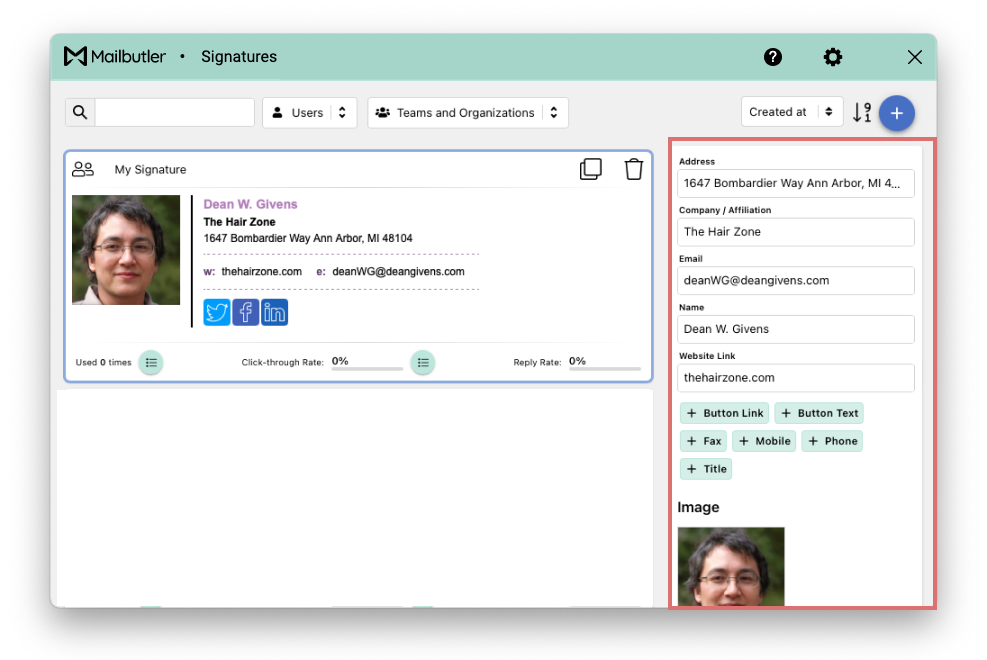Open the Mailbutler help icon
The height and width of the screenshot is (660, 987).
click(x=773, y=57)
